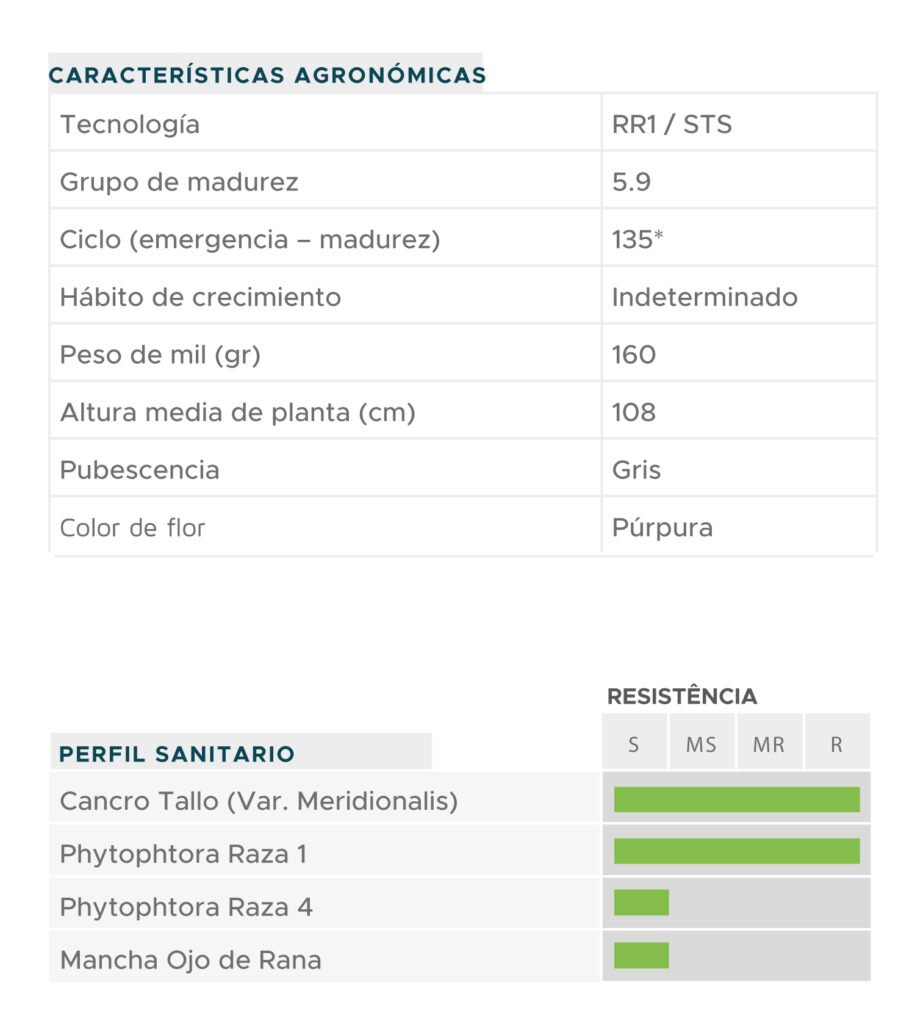Click the Gris pubescence value

(636, 470)
